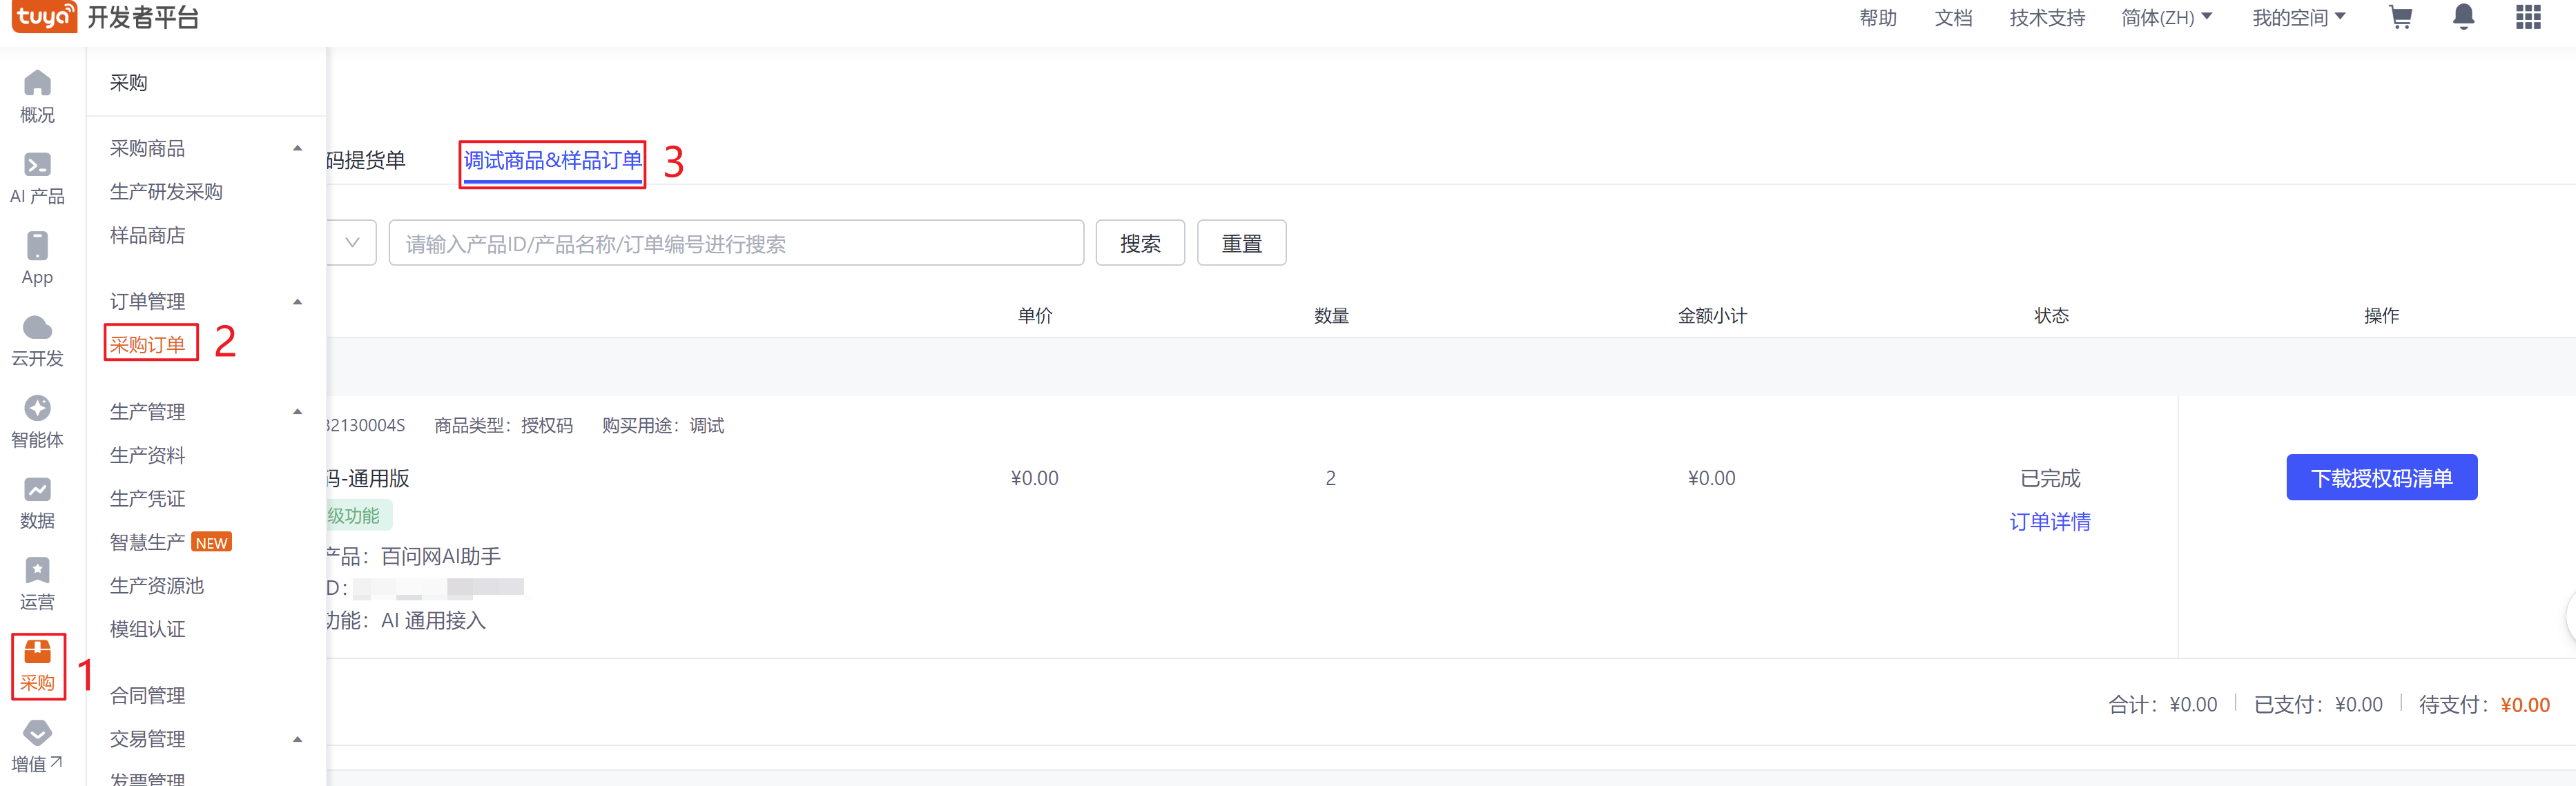Click the shopping cart icon
The width and height of the screenshot is (2576, 786).
(x=2400, y=18)
